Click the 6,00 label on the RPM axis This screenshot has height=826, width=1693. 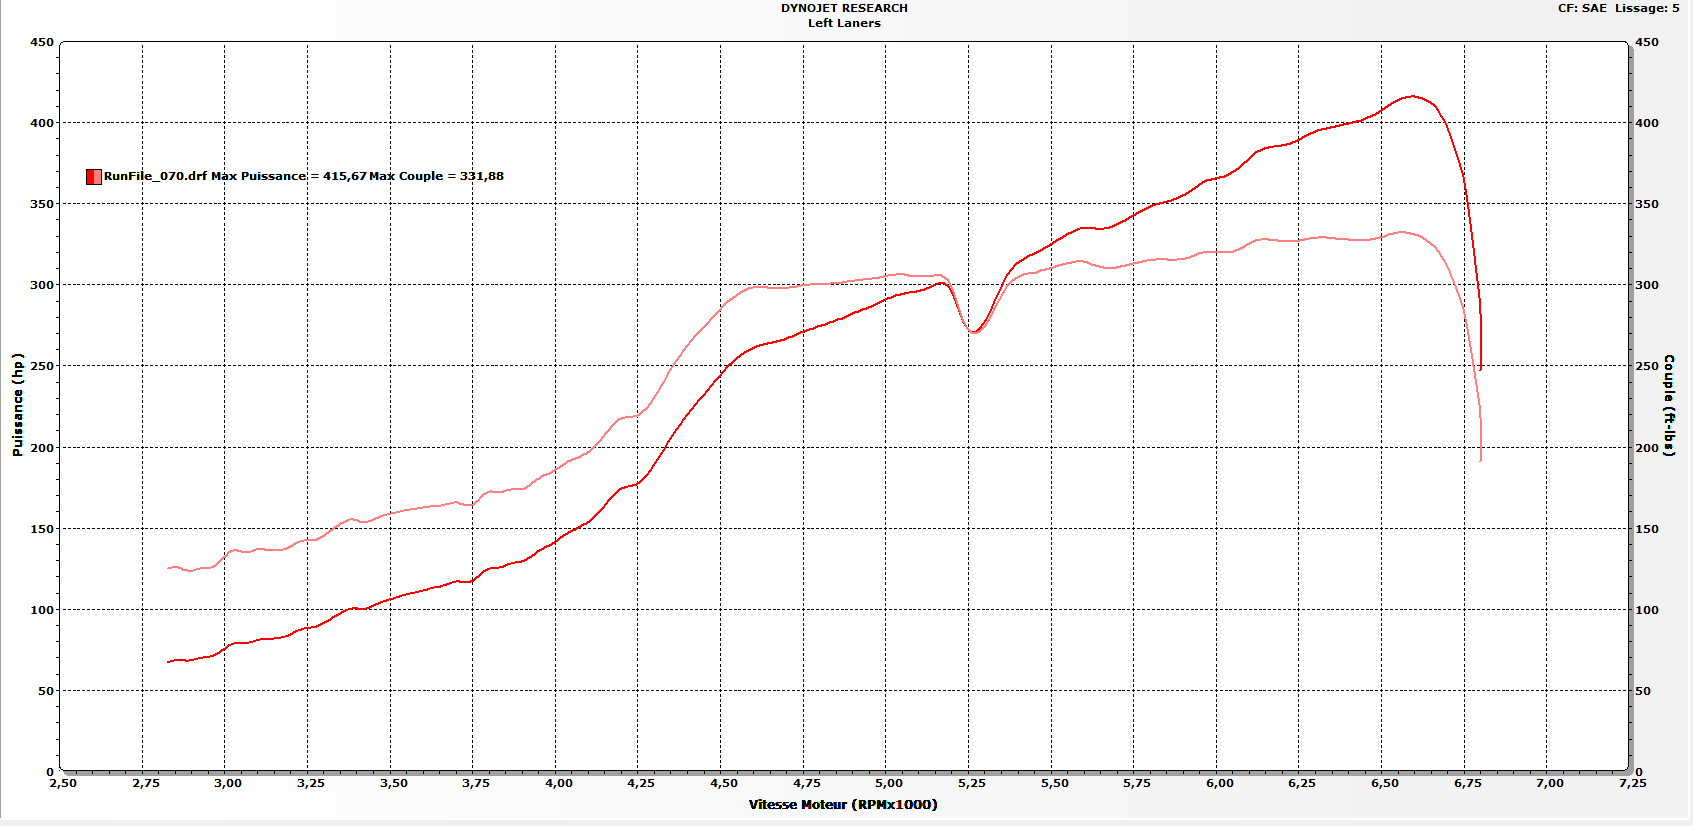click(1220, 783)
